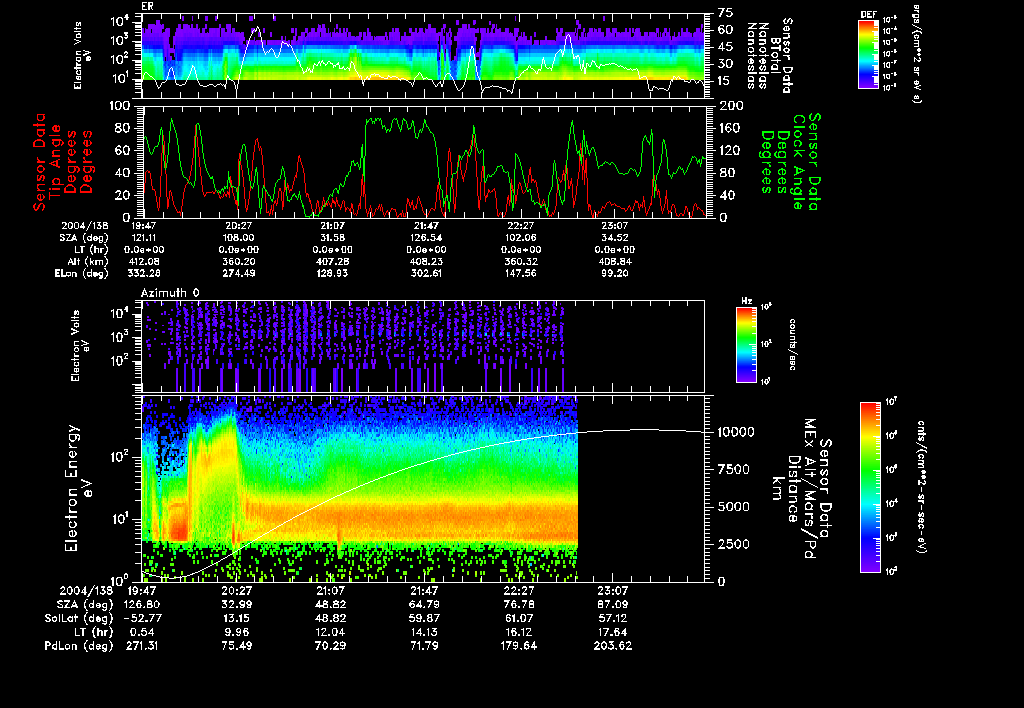The width and height of the screenshot is (1024, 708).
Task: Select ELon value 274.49
Action: click(239, 273)
